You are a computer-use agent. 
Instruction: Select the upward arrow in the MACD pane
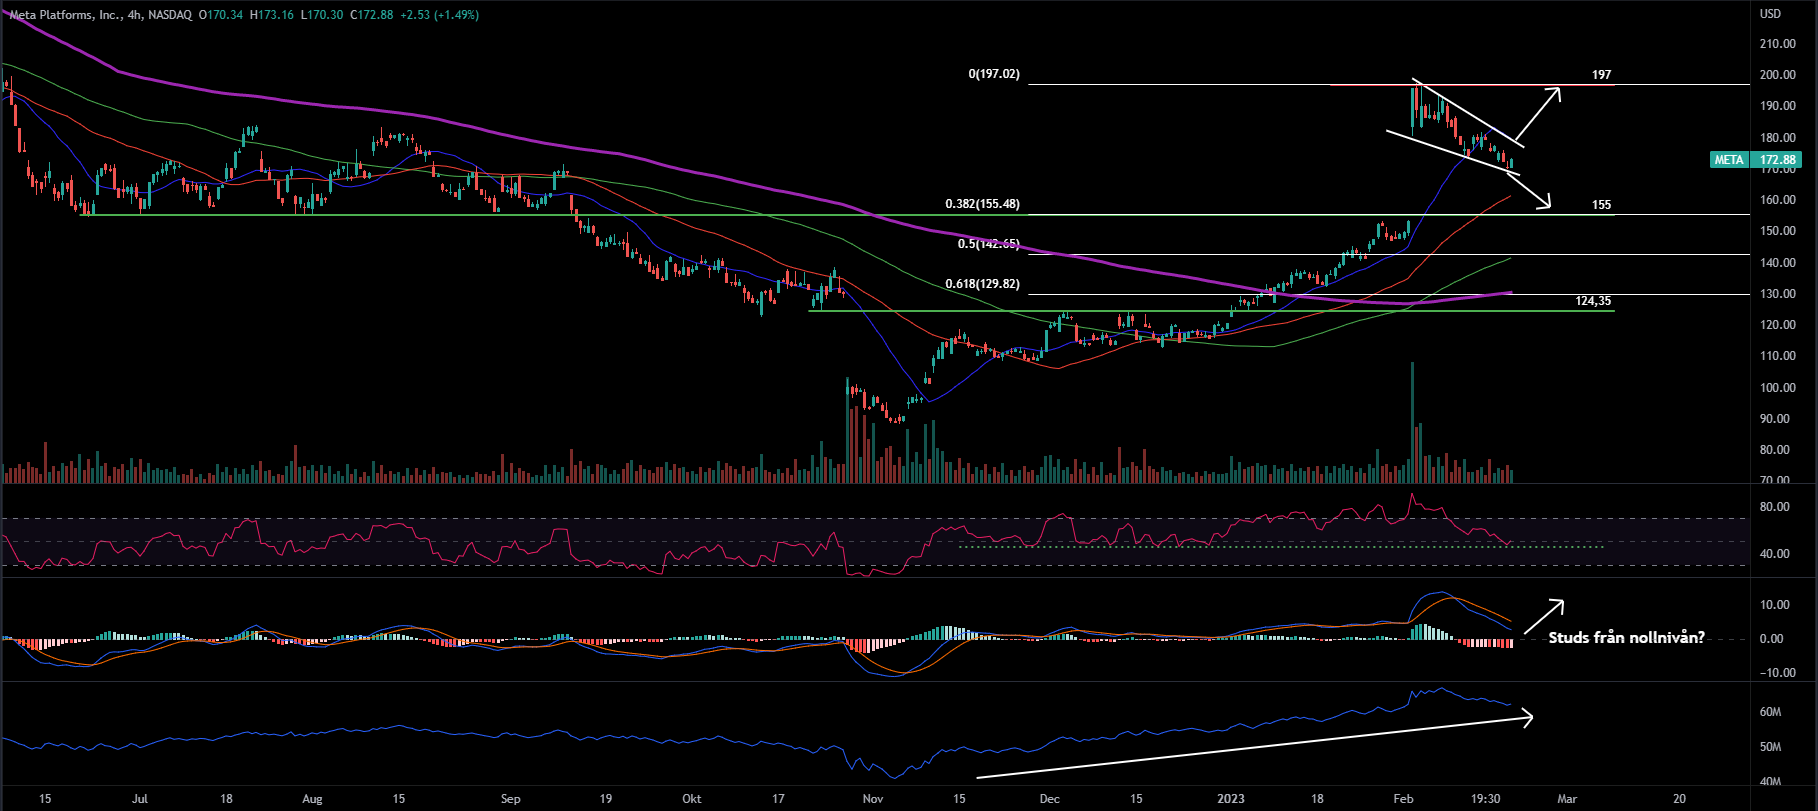[1543, 616]
